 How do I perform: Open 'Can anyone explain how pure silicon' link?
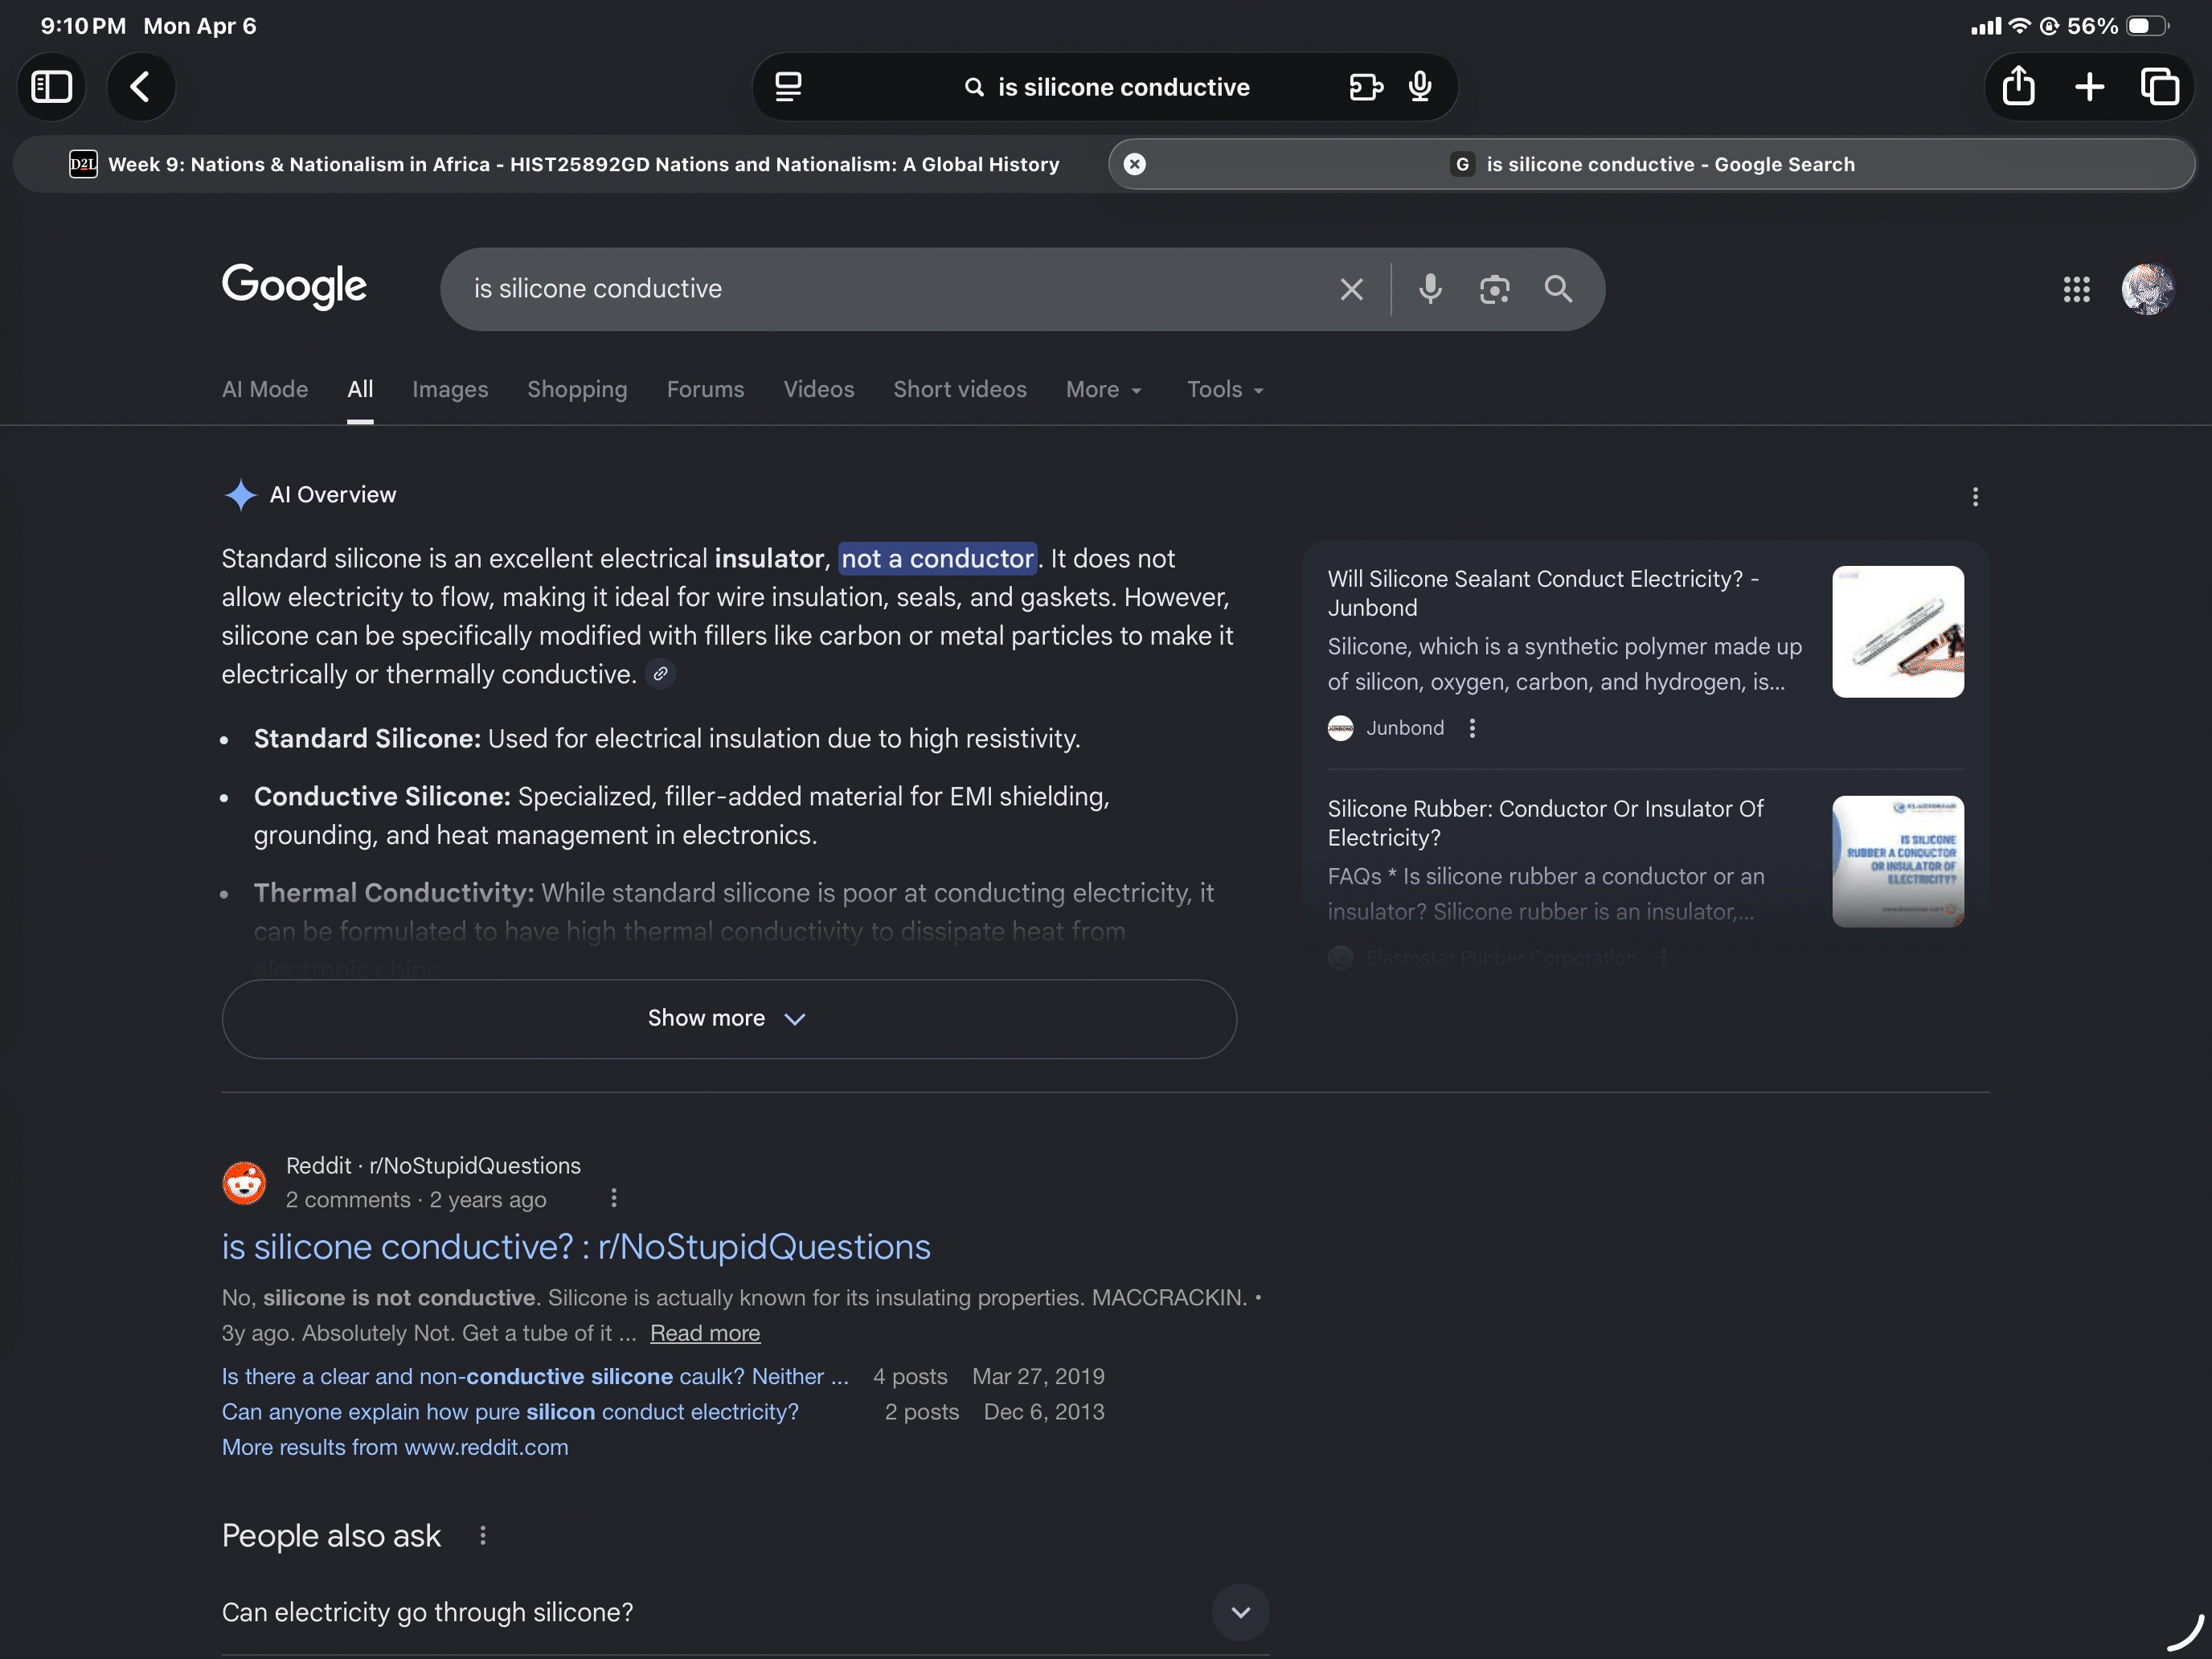click(x=510, y=1411)
